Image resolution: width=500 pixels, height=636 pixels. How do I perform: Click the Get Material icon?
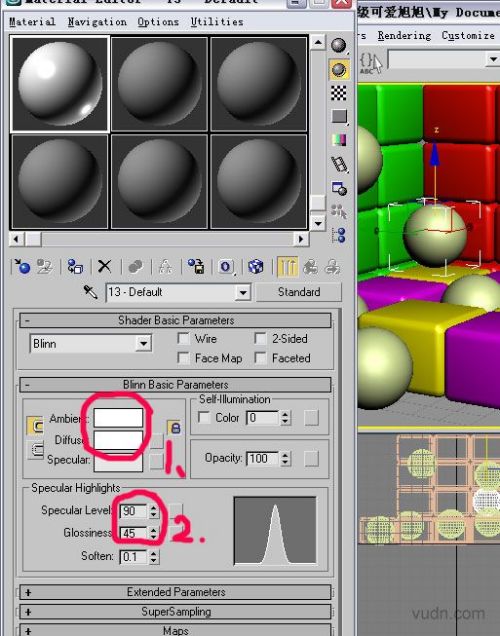22,266
